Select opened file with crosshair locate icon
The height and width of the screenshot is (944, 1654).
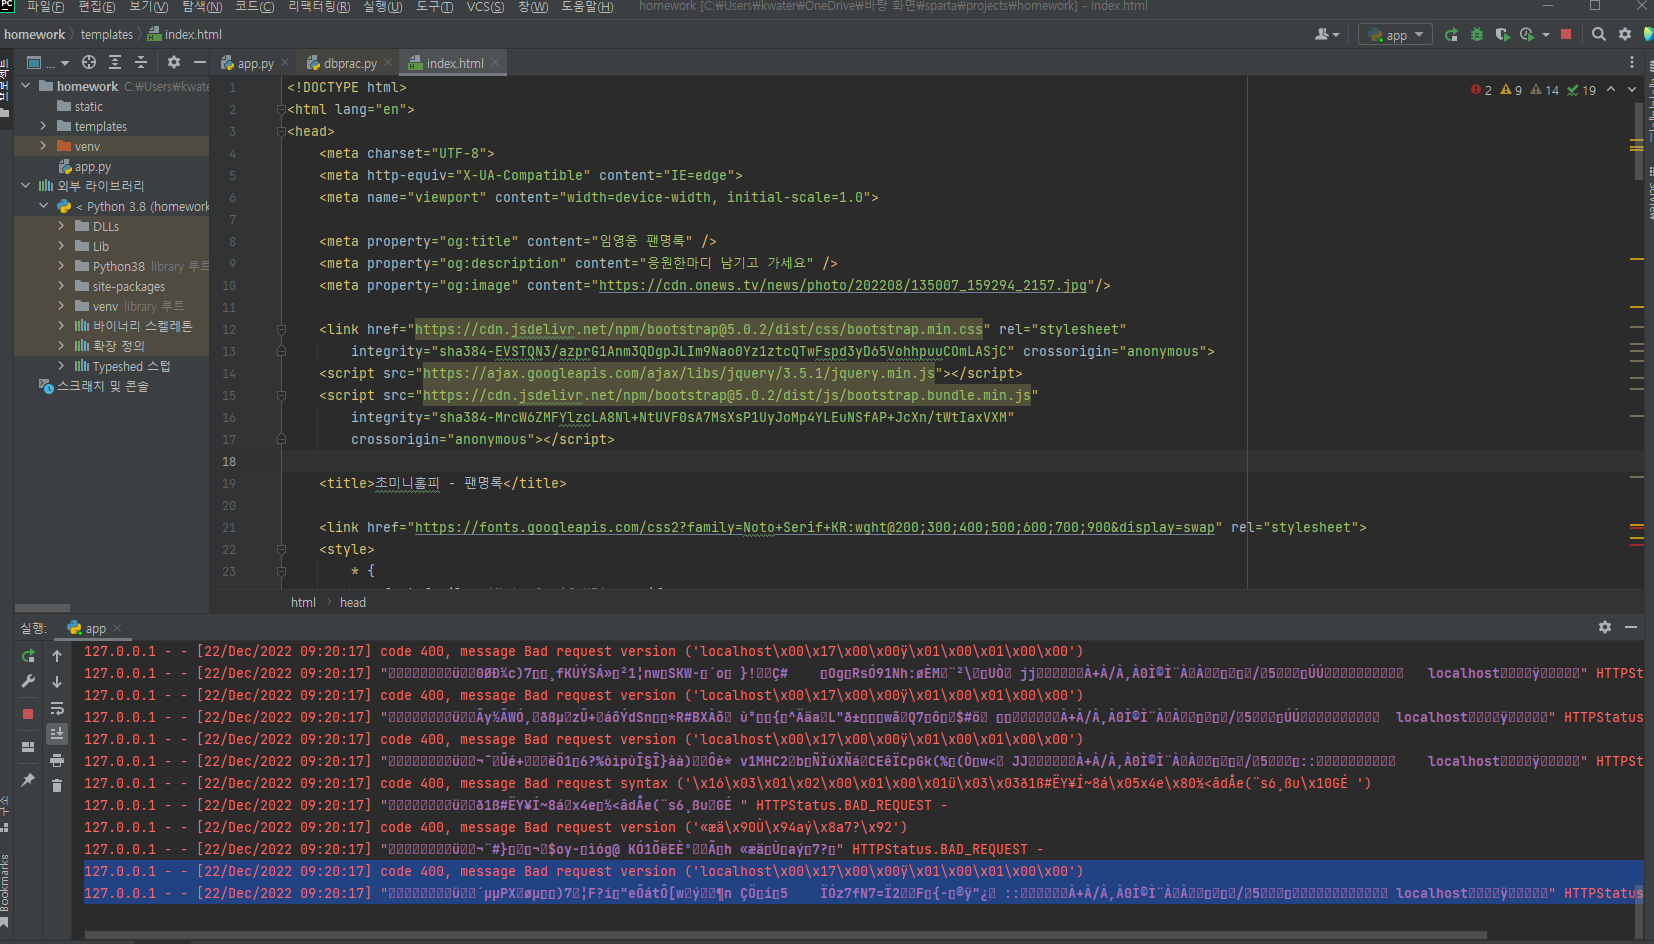(89, 62)
